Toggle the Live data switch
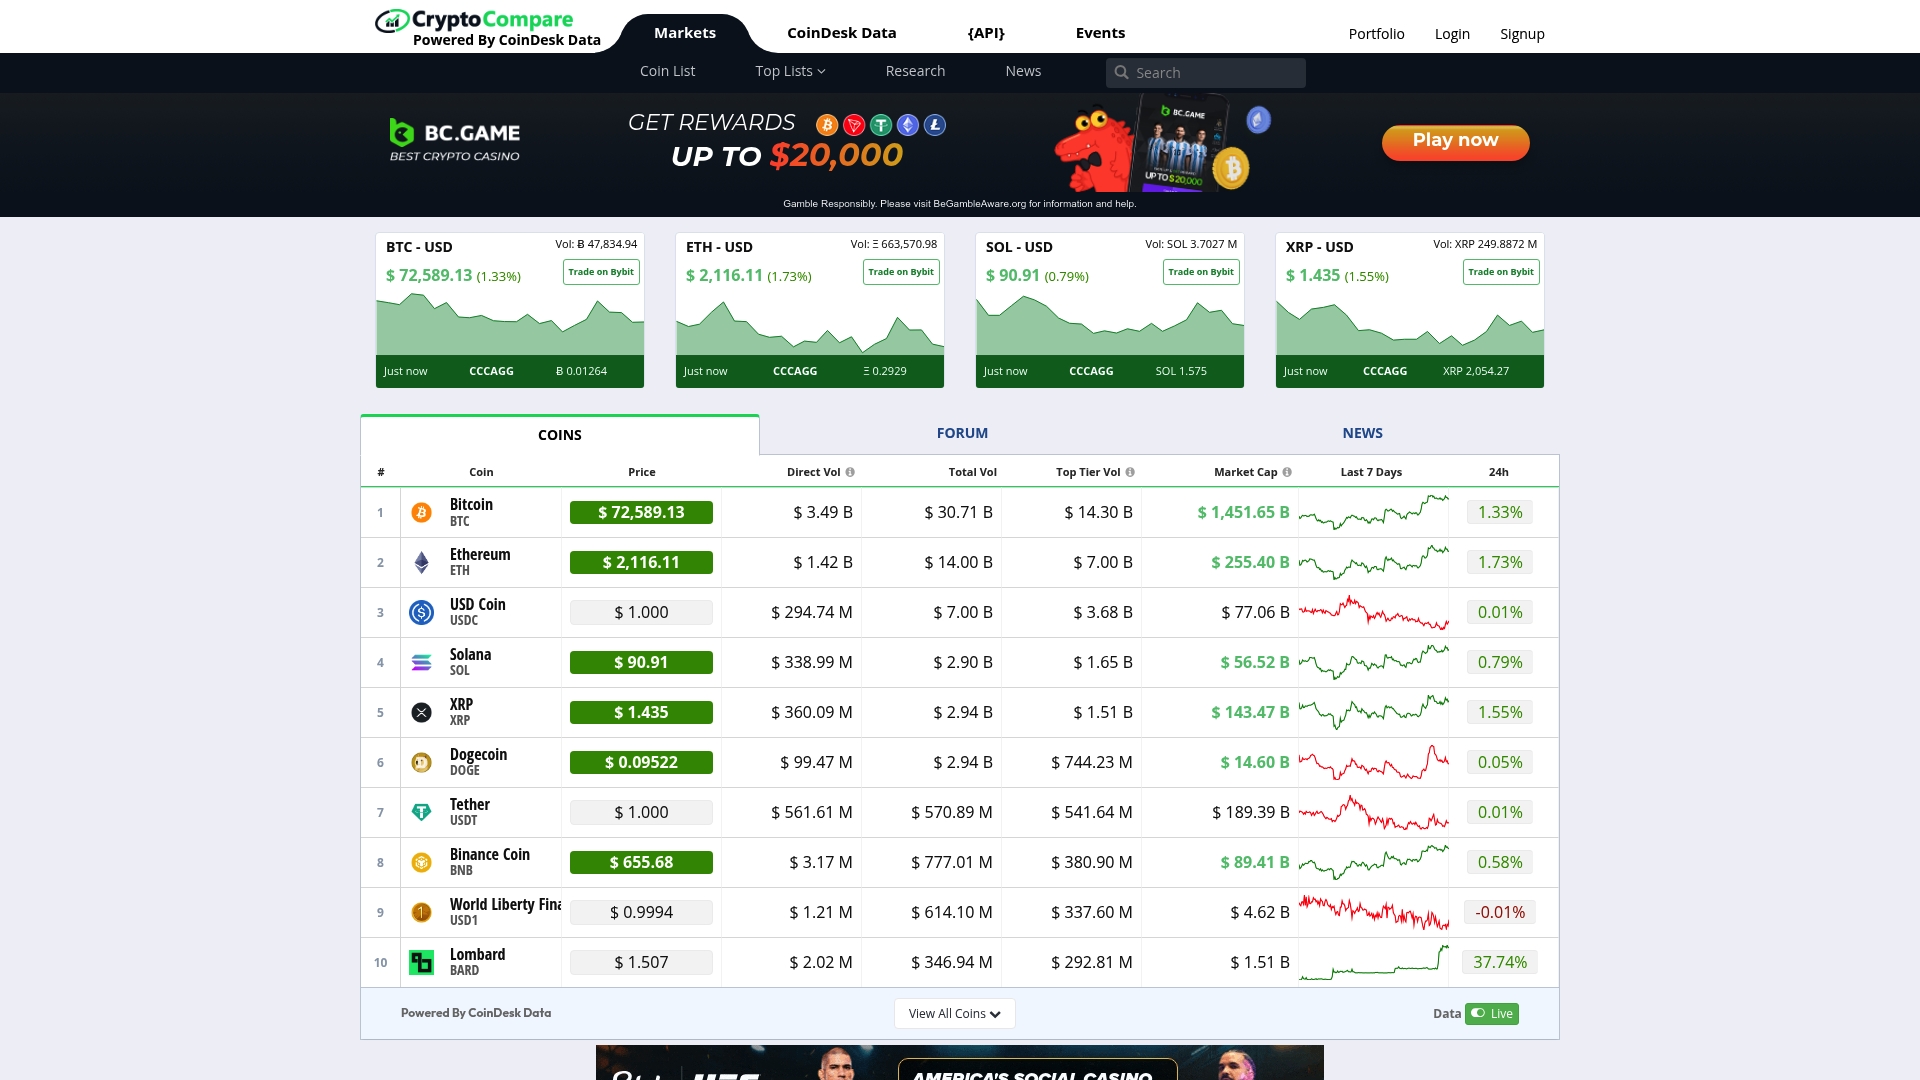 pos(1492,1013)
